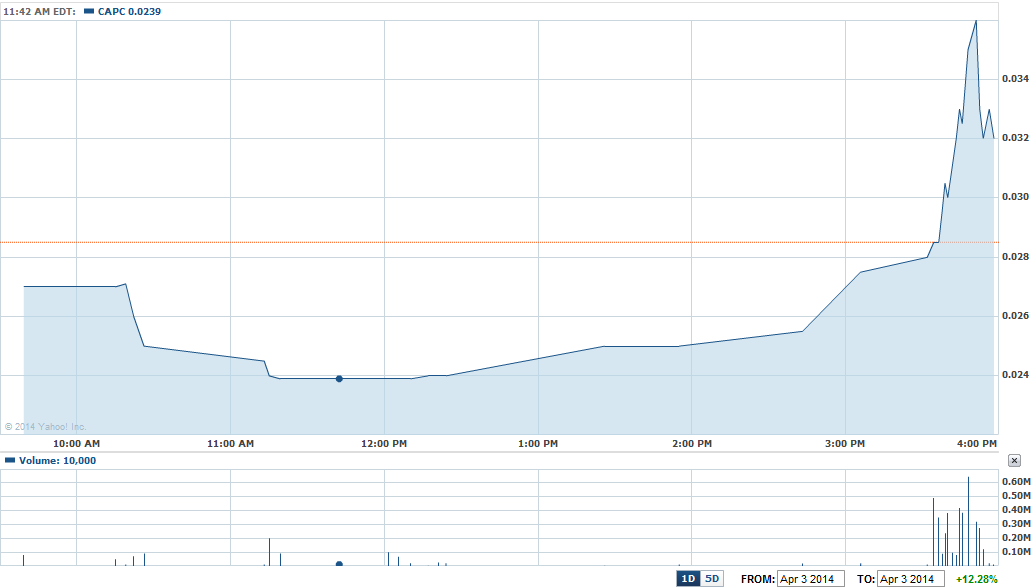The image size is (1035, 587).
Task: Click the 0.034 price axis label
Action: tap(1015, 79)
